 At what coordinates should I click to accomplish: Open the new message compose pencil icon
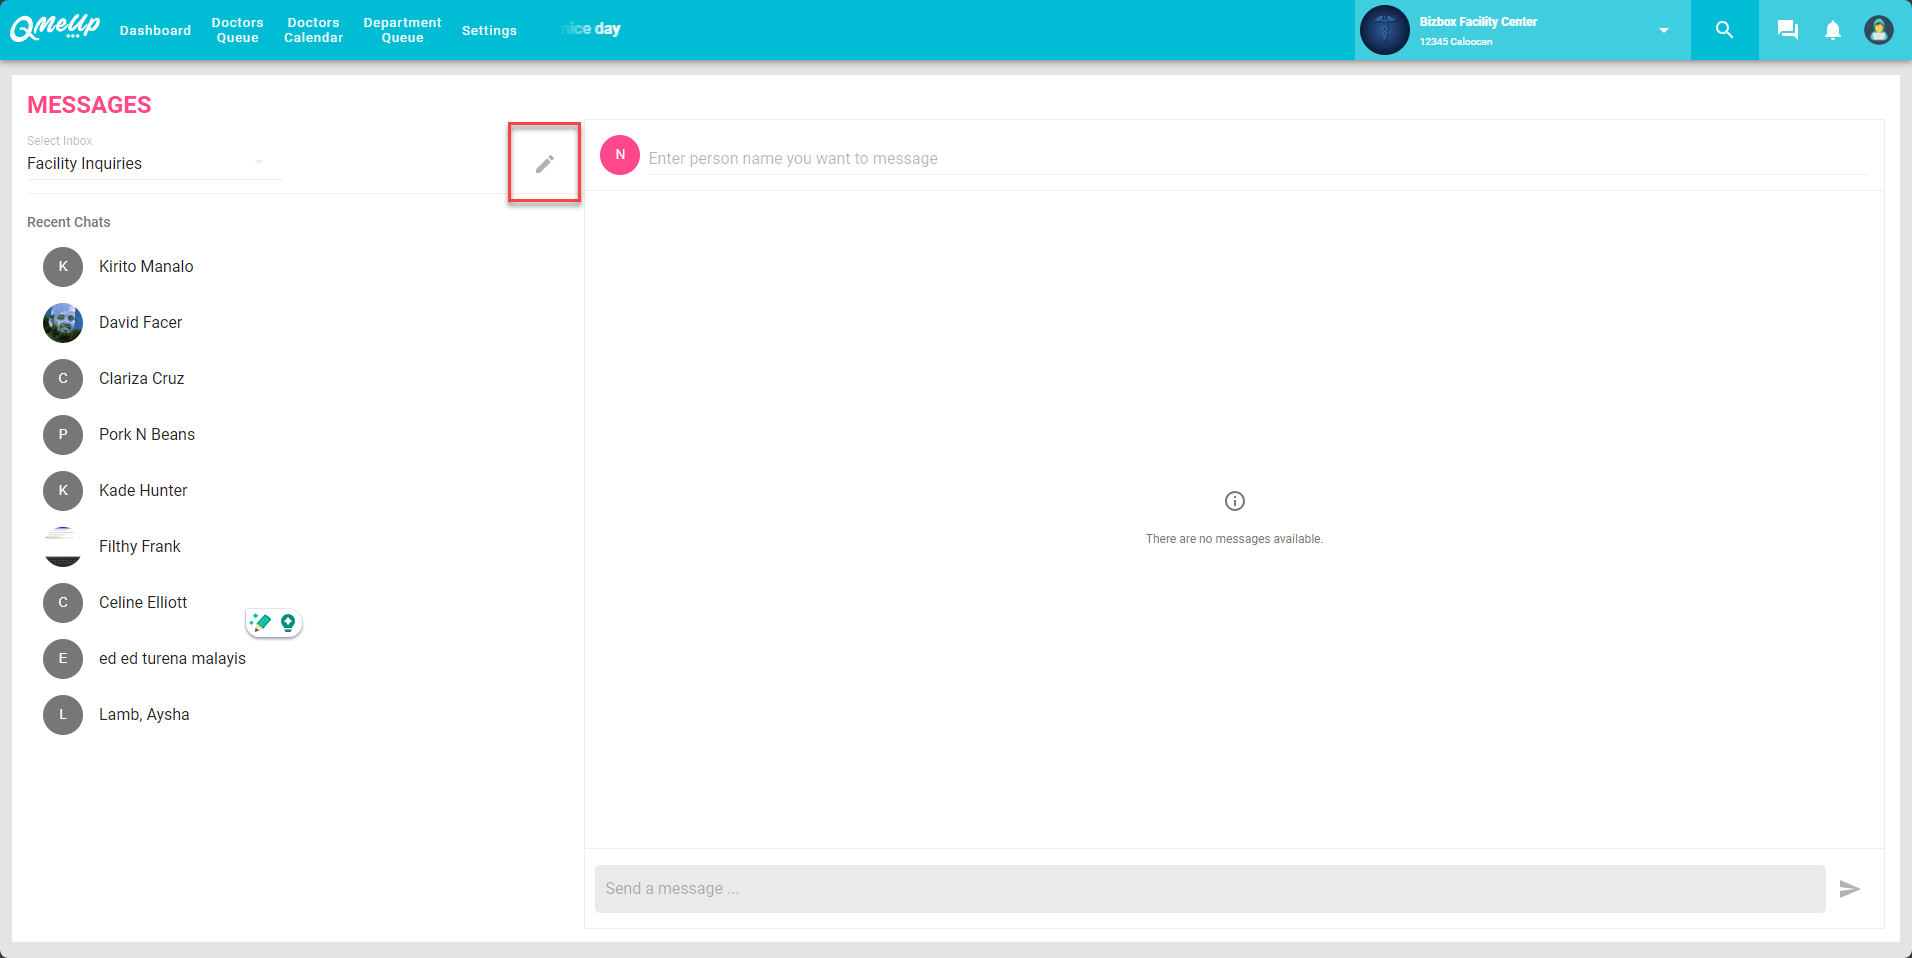click(x=543, y=162)
